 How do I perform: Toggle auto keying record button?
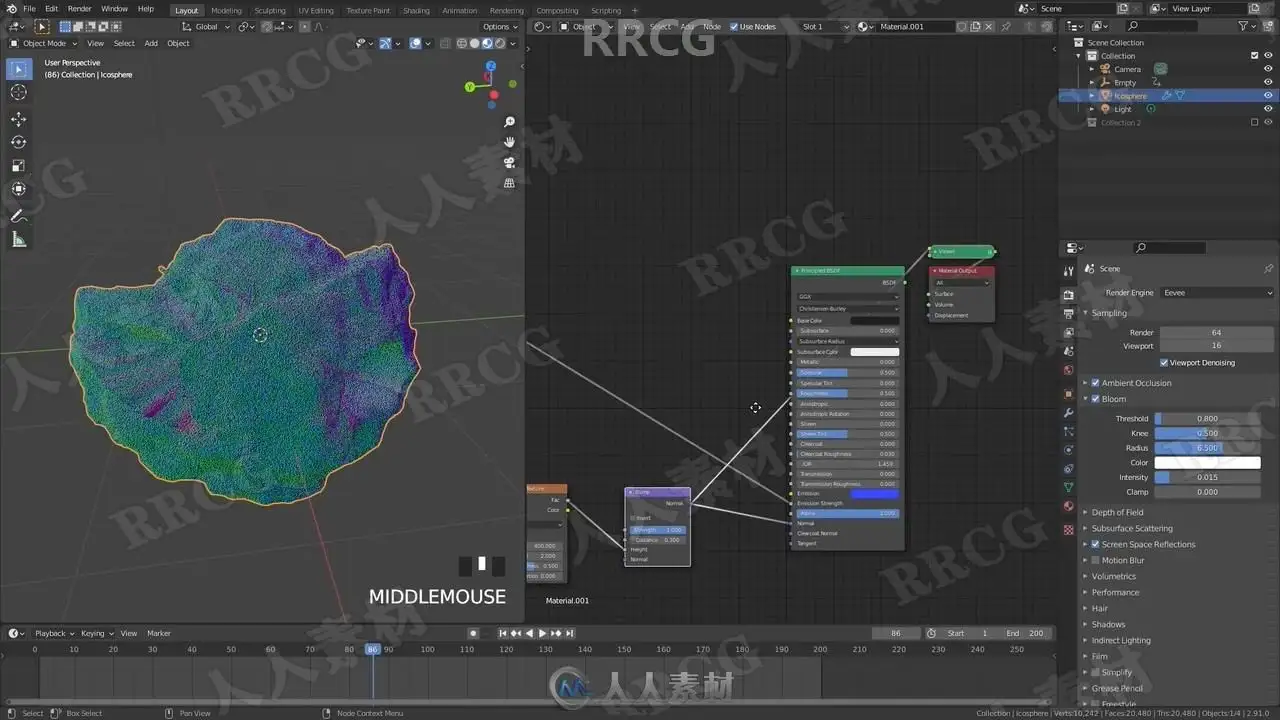(x=474, y=633)
